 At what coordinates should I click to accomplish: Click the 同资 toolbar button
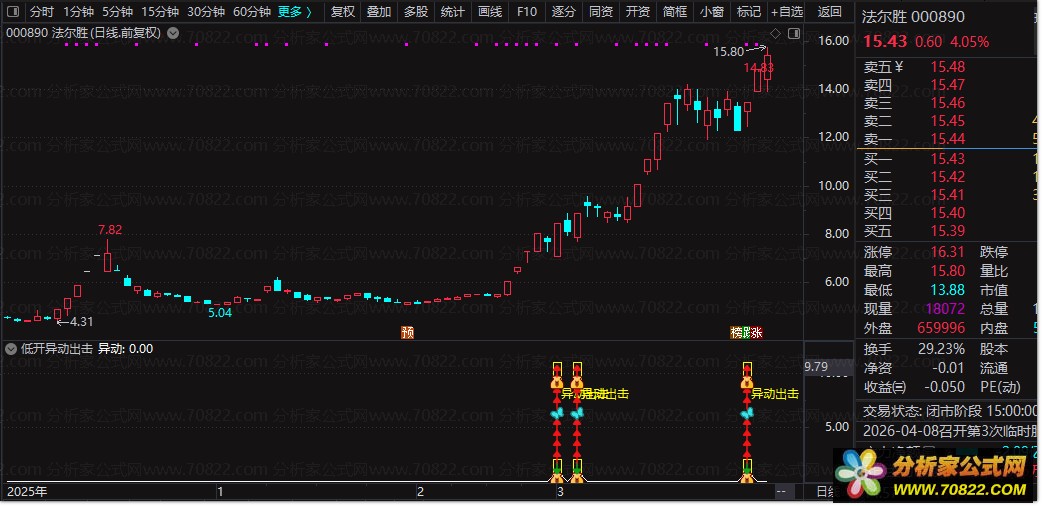click(x=601, y=11)
